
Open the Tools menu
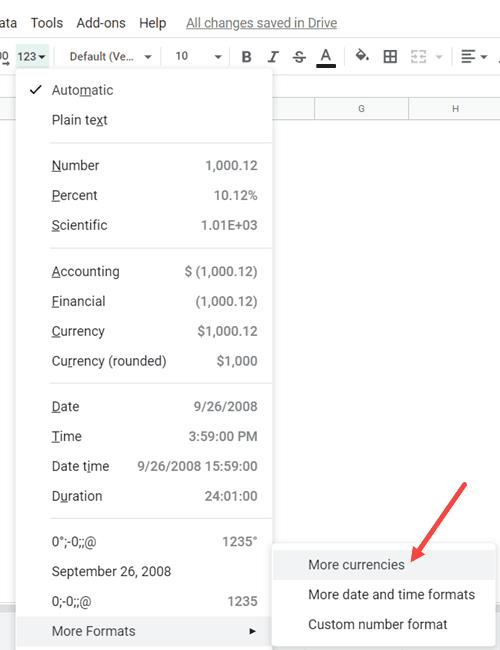click(47, 23)
